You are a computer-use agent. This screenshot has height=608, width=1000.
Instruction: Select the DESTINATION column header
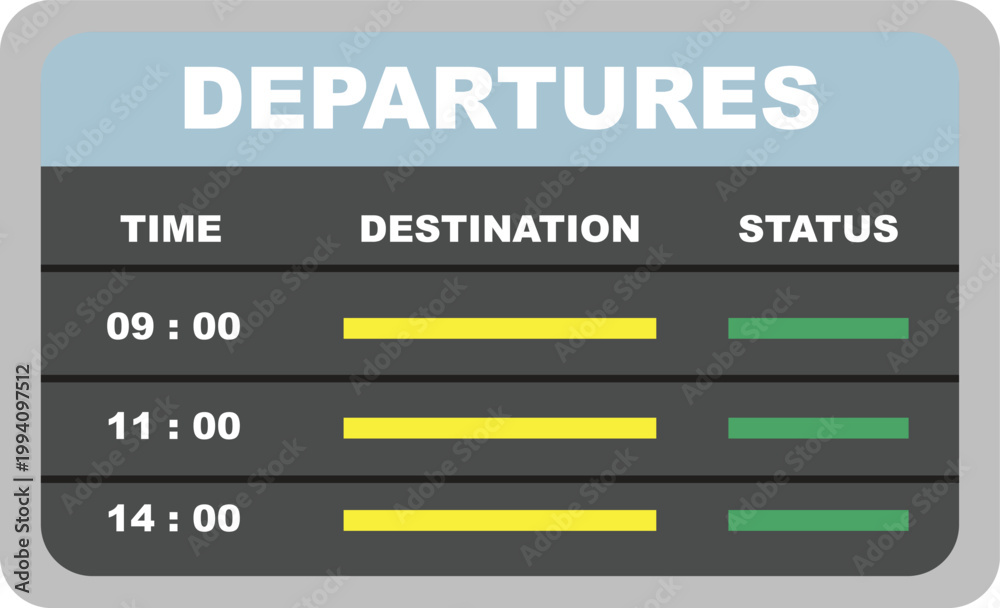(499, 228)
